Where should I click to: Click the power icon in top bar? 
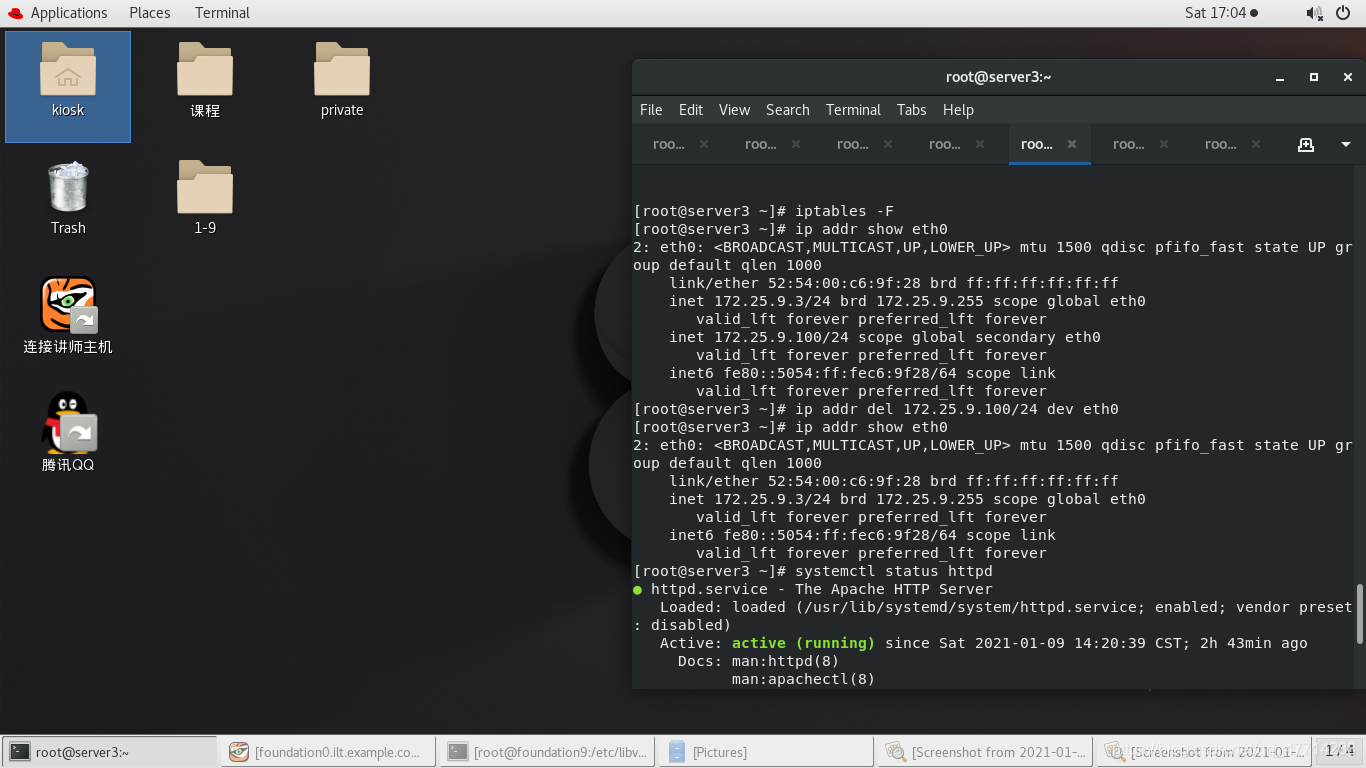(1344, 13)
